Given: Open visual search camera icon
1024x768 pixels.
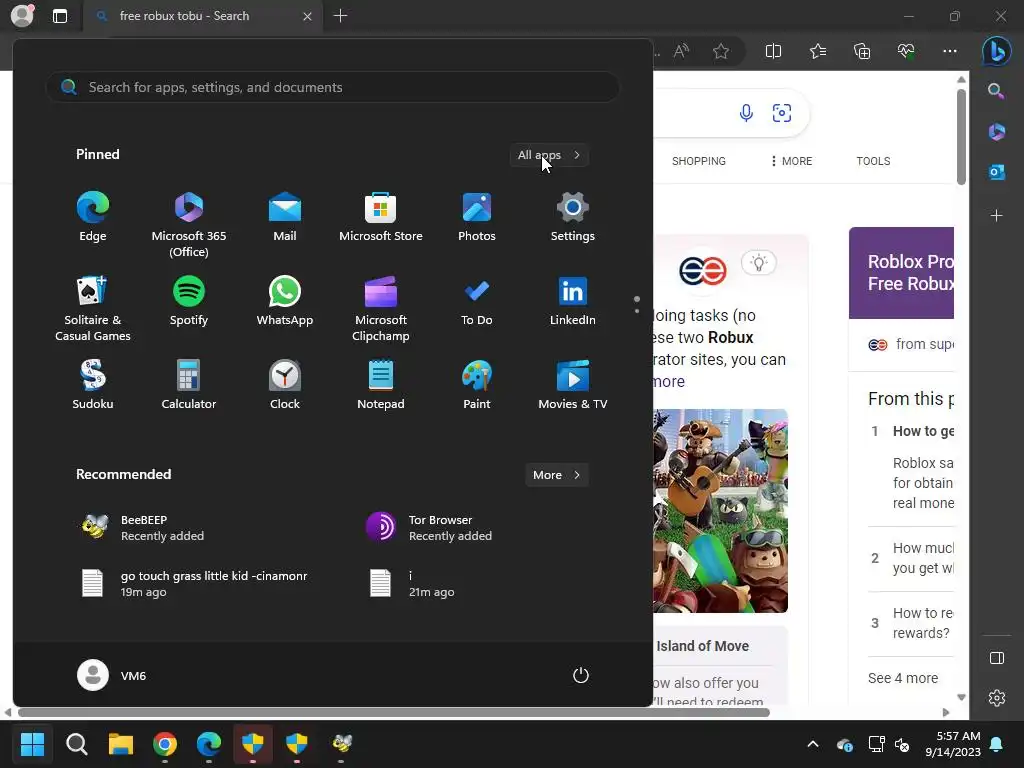Looking at the screenshot, I should [x=782, y=113].
